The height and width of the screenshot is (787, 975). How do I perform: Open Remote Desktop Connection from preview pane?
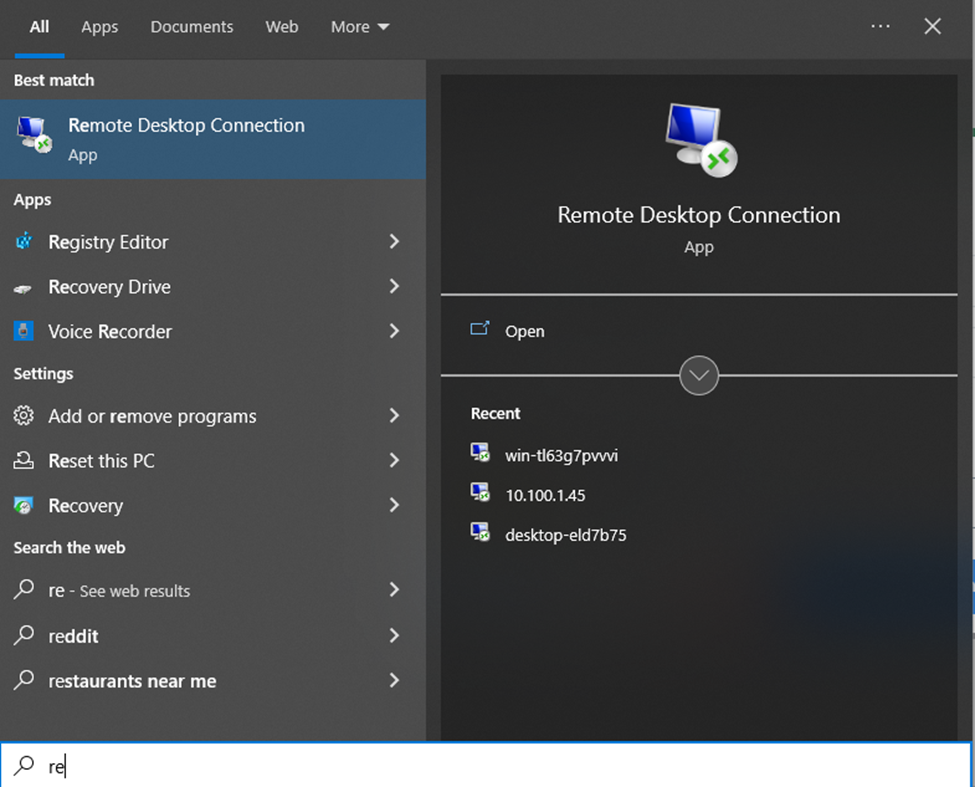tap(524, 331)
